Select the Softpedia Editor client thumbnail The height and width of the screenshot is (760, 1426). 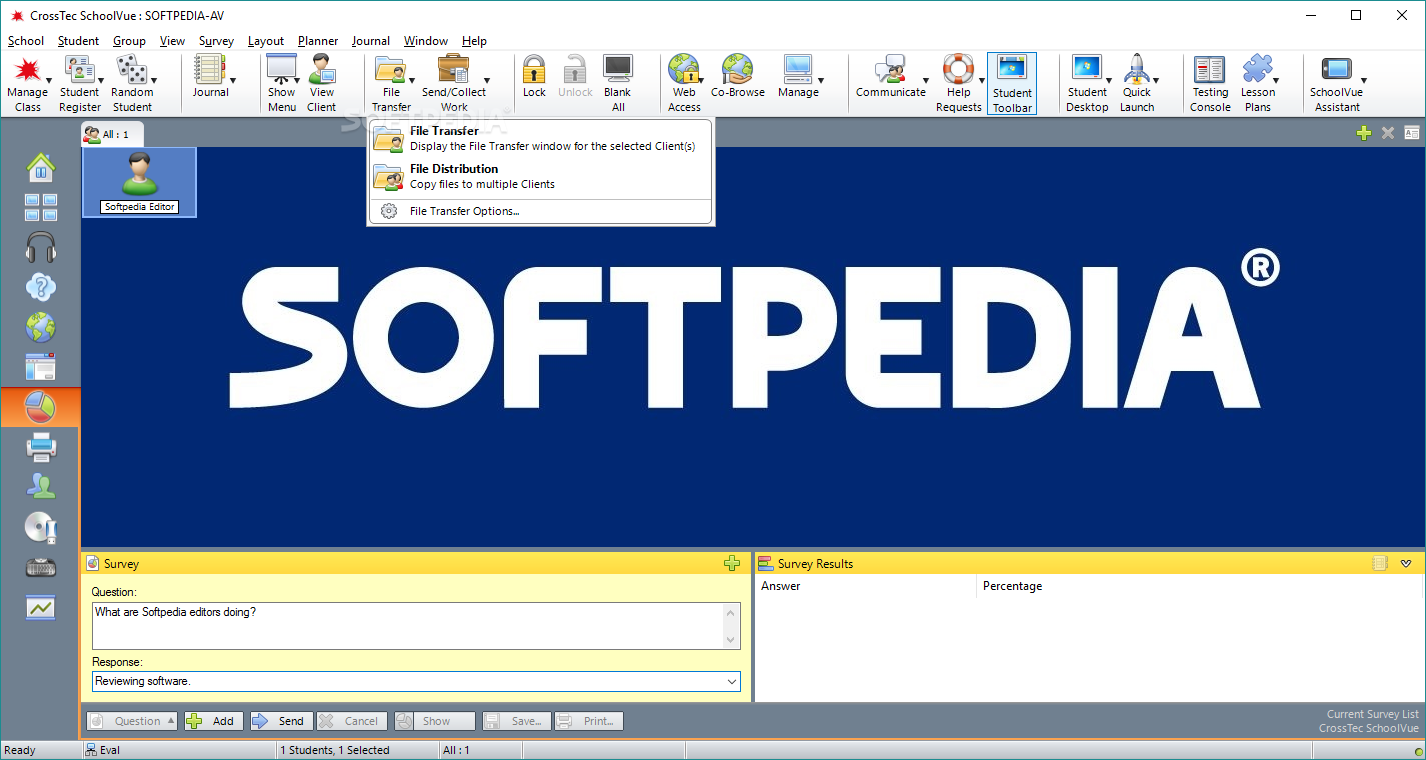pyautogui.click(x=139, y=182)
